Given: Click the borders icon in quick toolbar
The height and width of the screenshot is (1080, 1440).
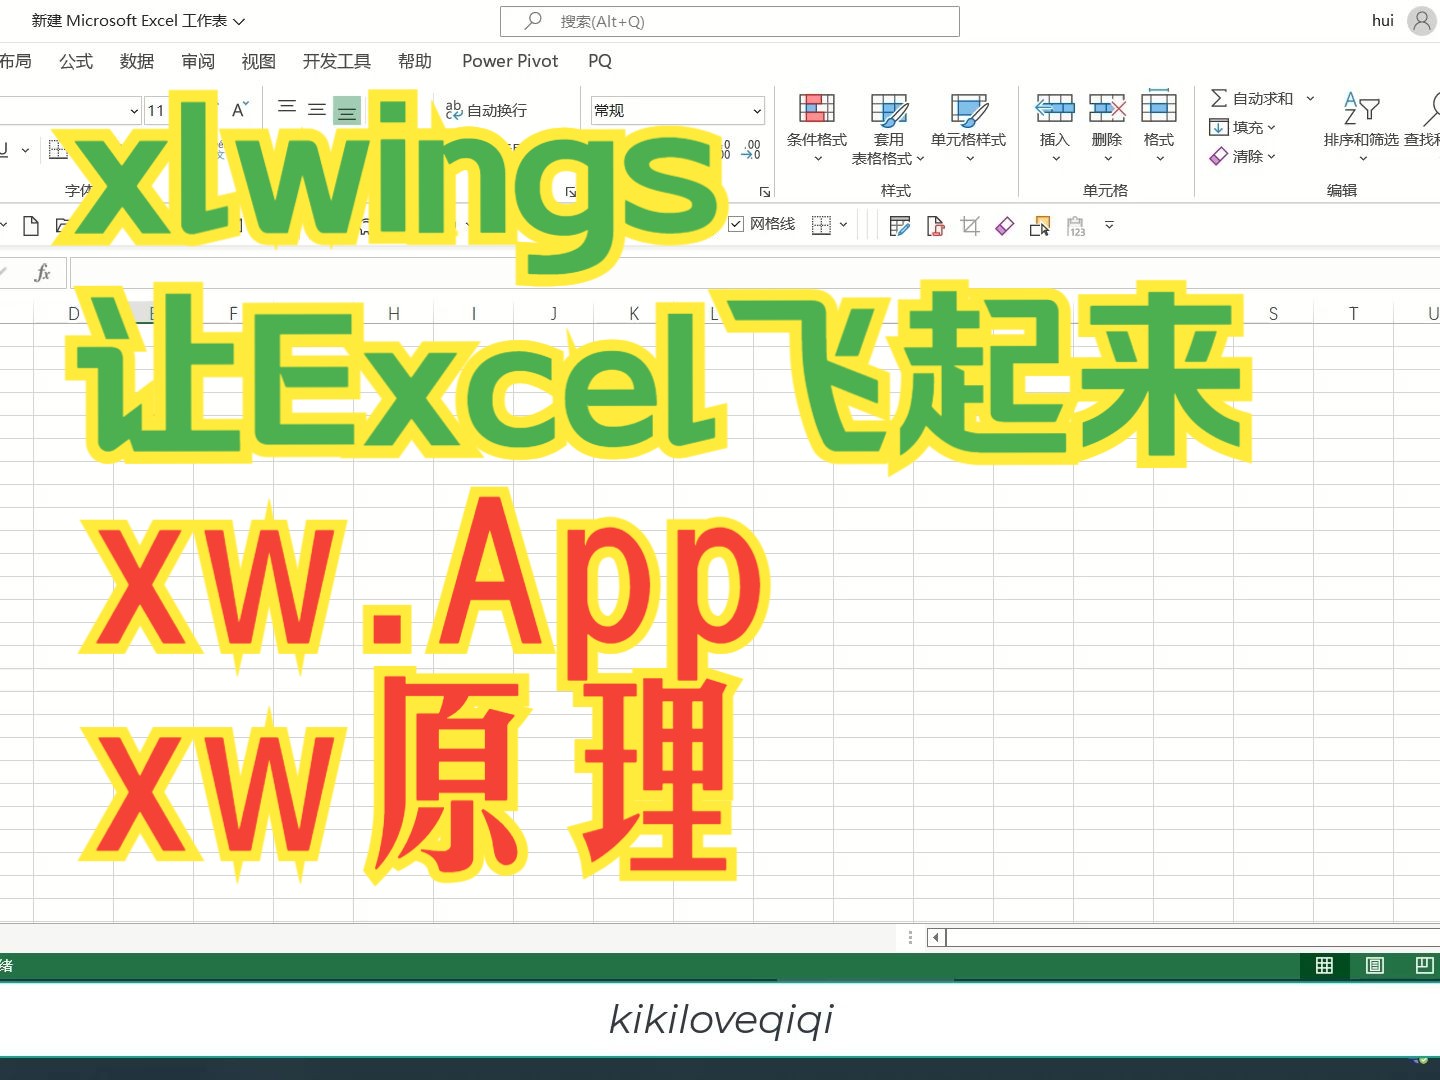Looking at the screenshot, I should click(821, 225).
